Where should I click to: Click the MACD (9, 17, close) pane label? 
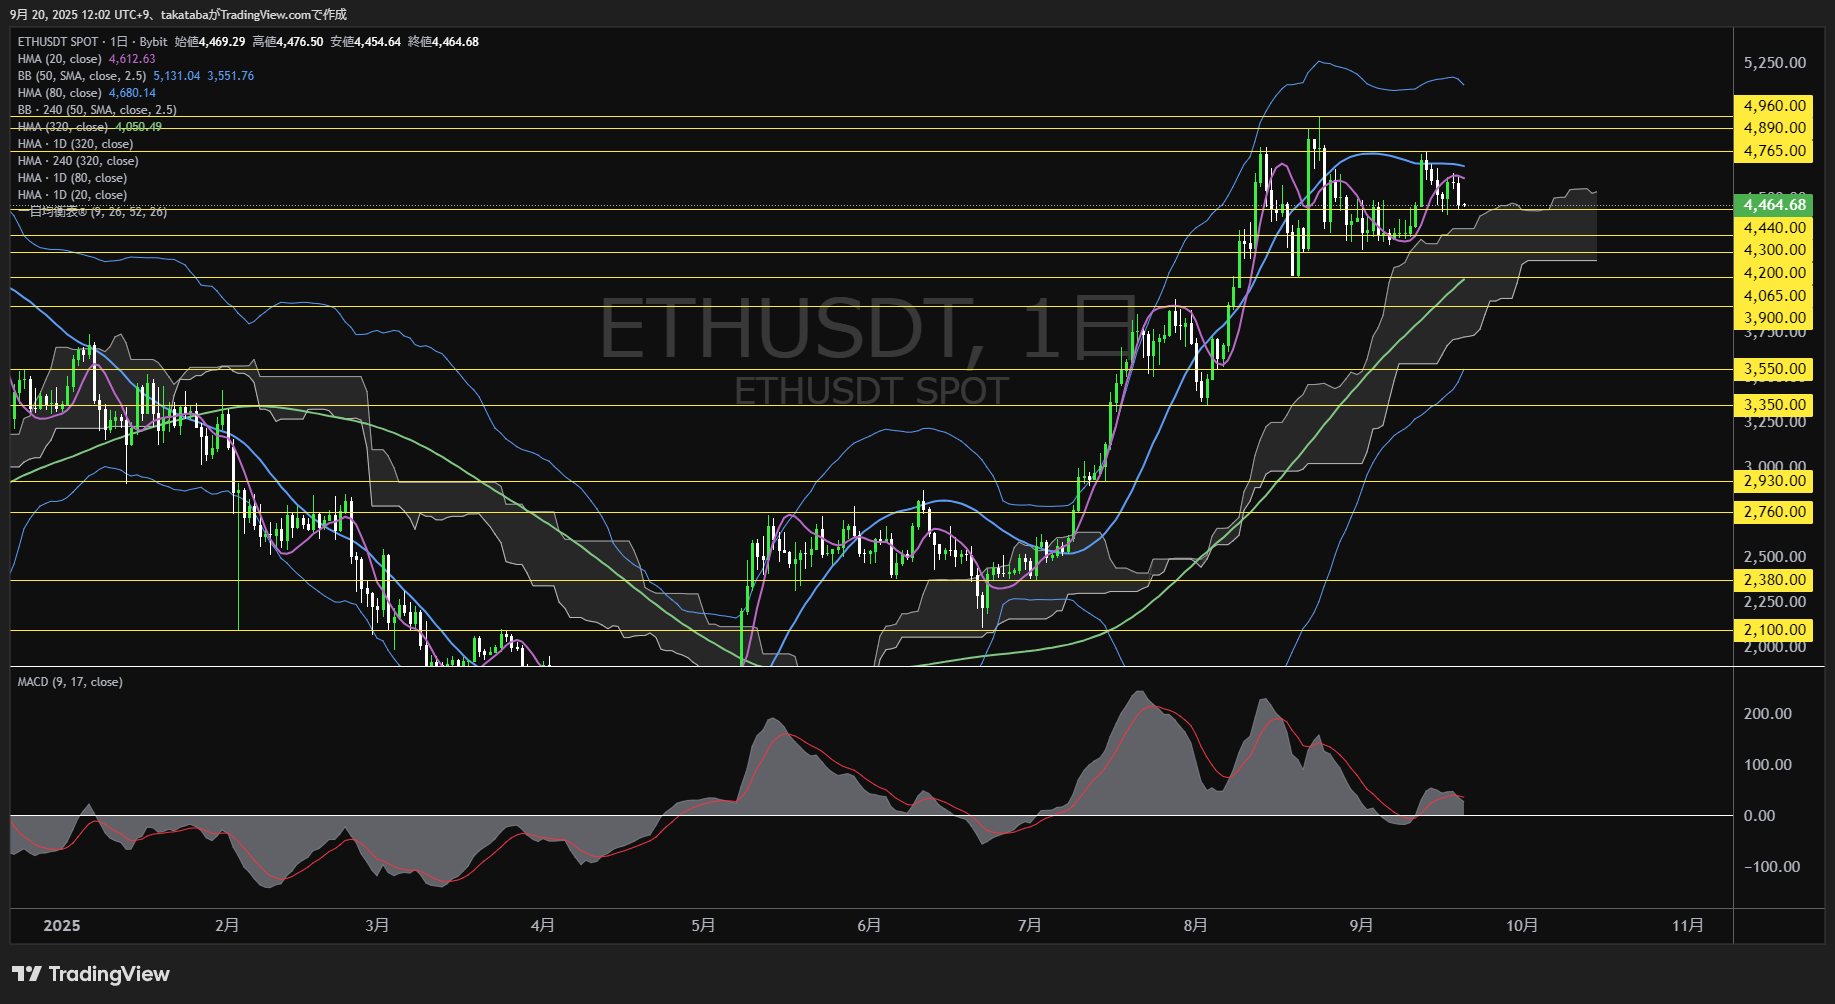(x=70, y=682)
